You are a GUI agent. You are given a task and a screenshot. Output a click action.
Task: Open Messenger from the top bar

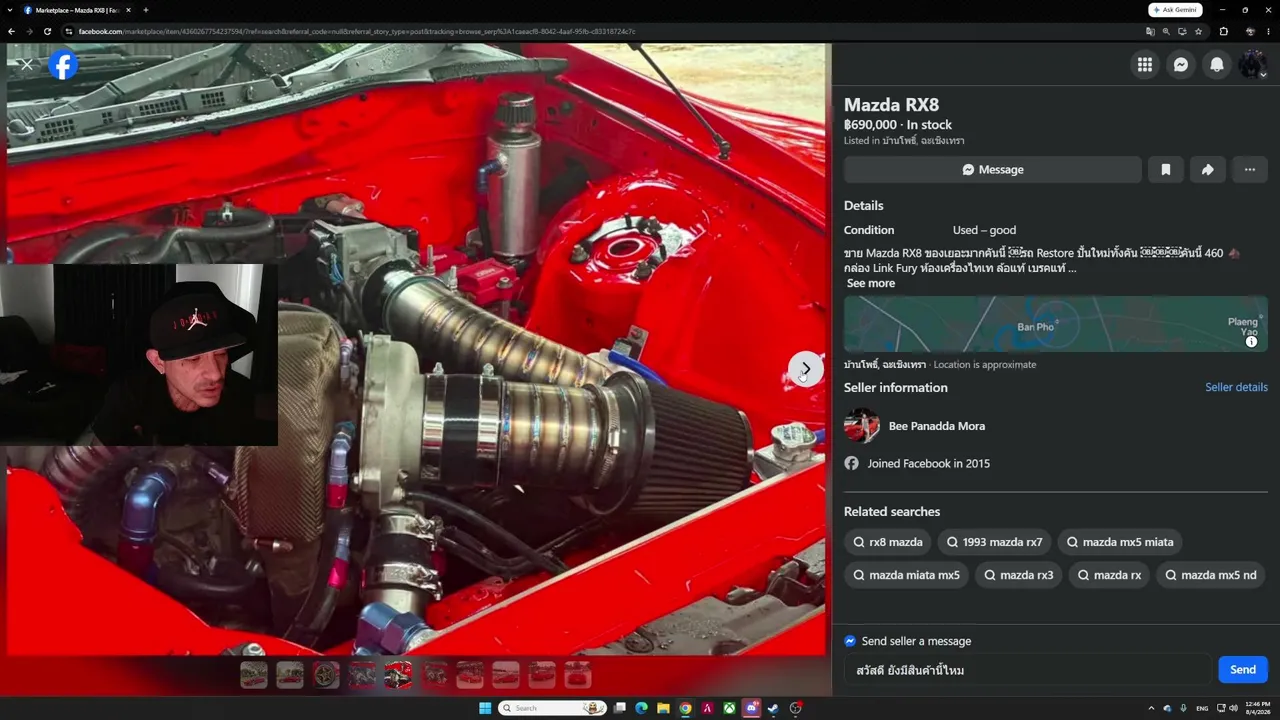(1181, 65)
